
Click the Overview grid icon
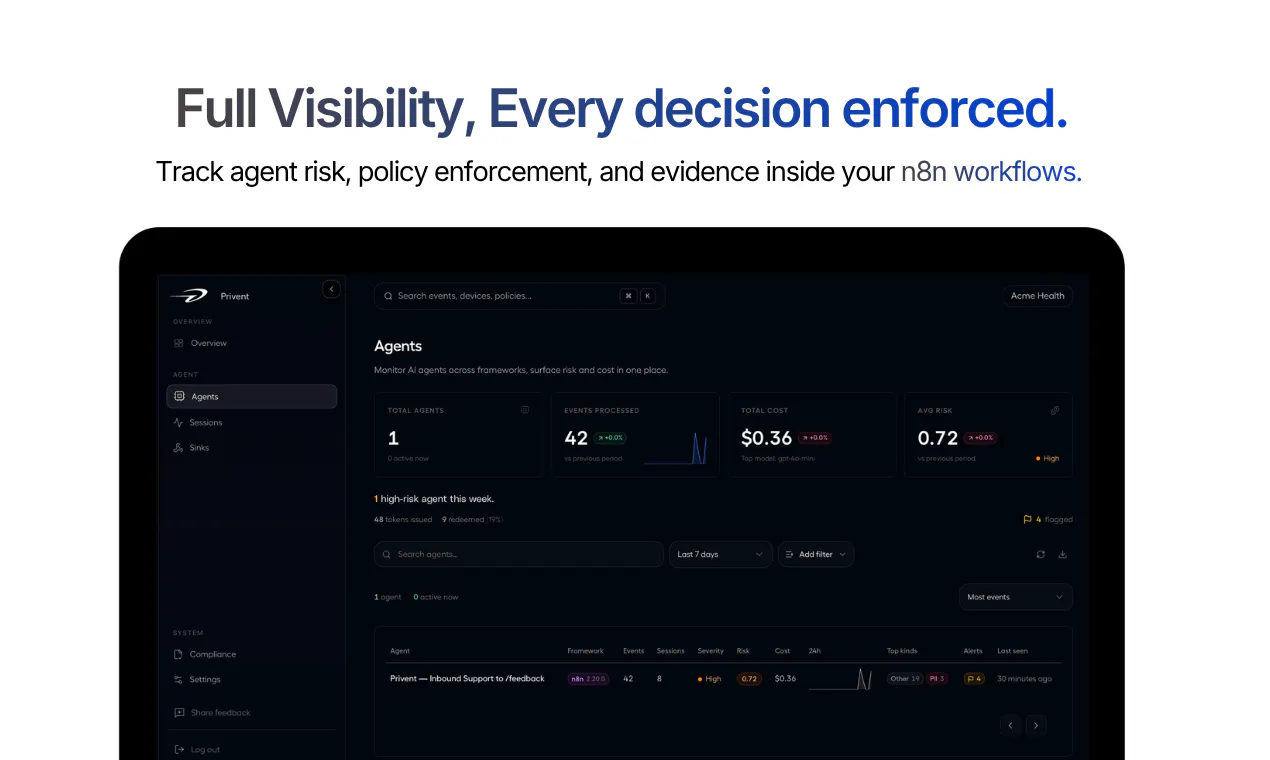coord(178,343)
